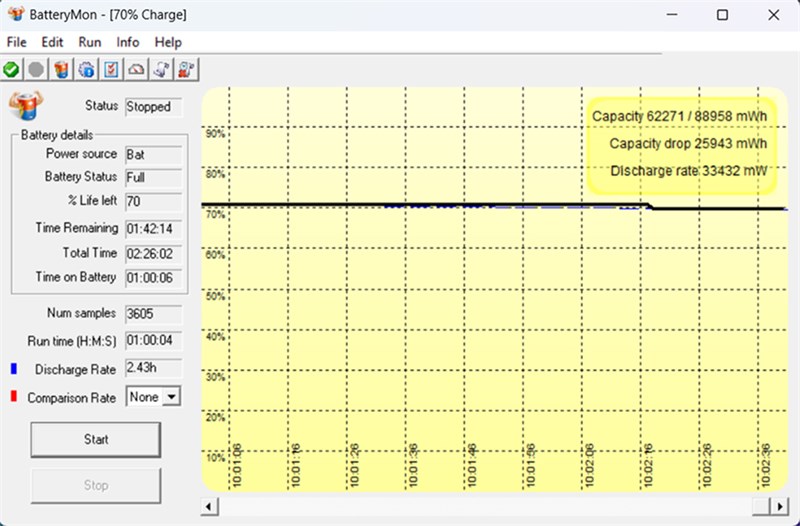800x526 pixels.
Task: Click the last toolbar icon with the wrench
Action: [186, 69]
